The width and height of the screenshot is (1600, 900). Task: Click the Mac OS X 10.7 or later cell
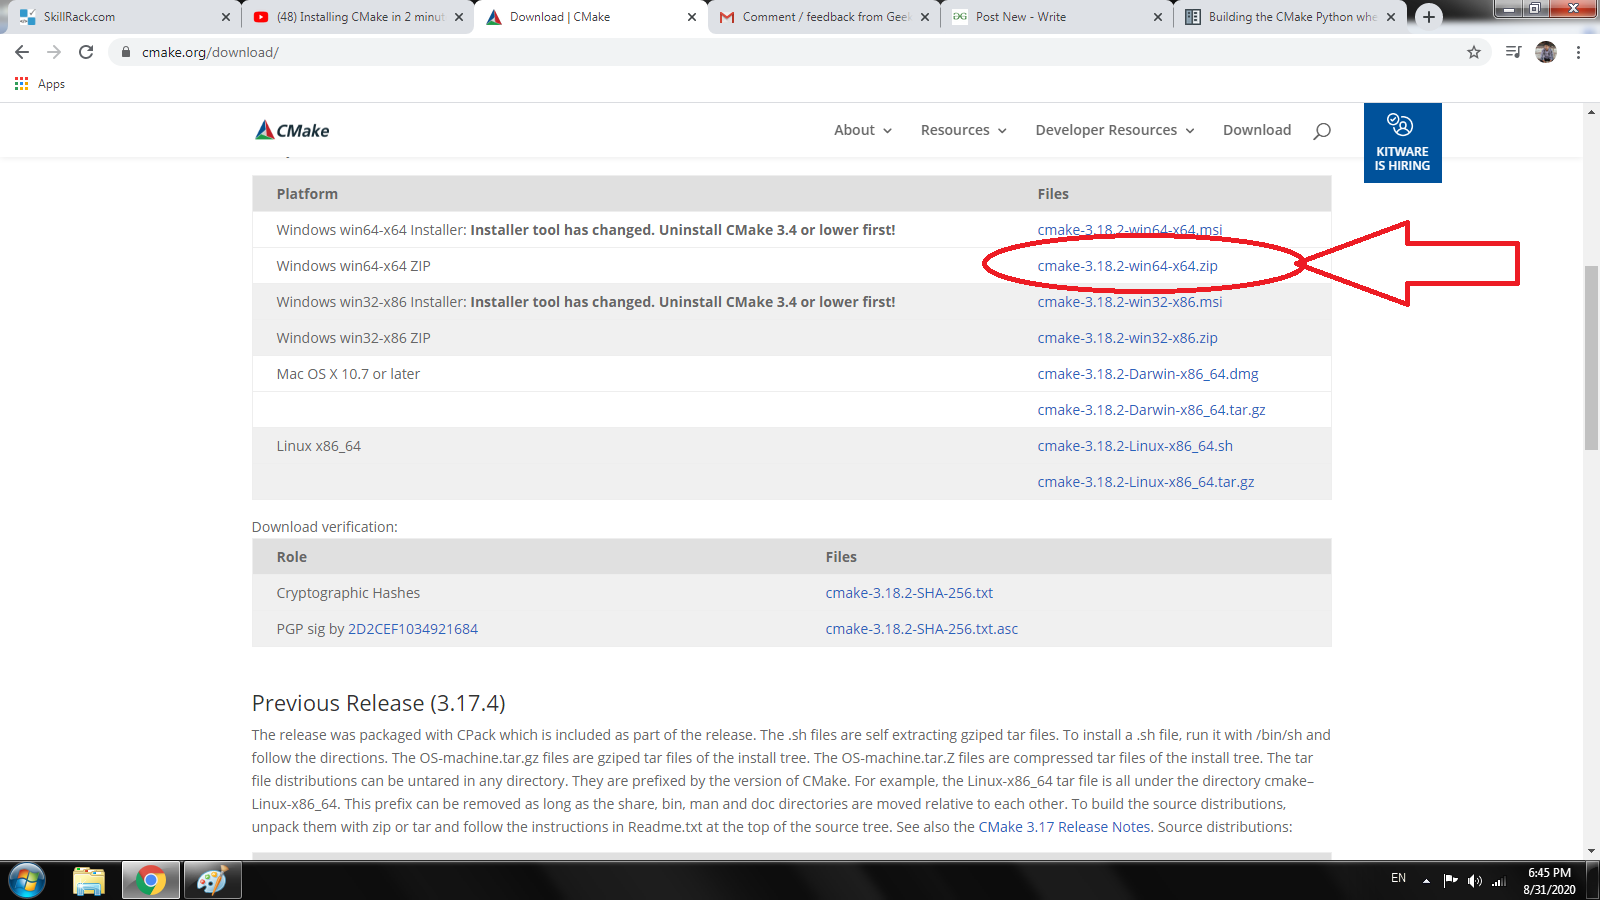tap(348, 374)
